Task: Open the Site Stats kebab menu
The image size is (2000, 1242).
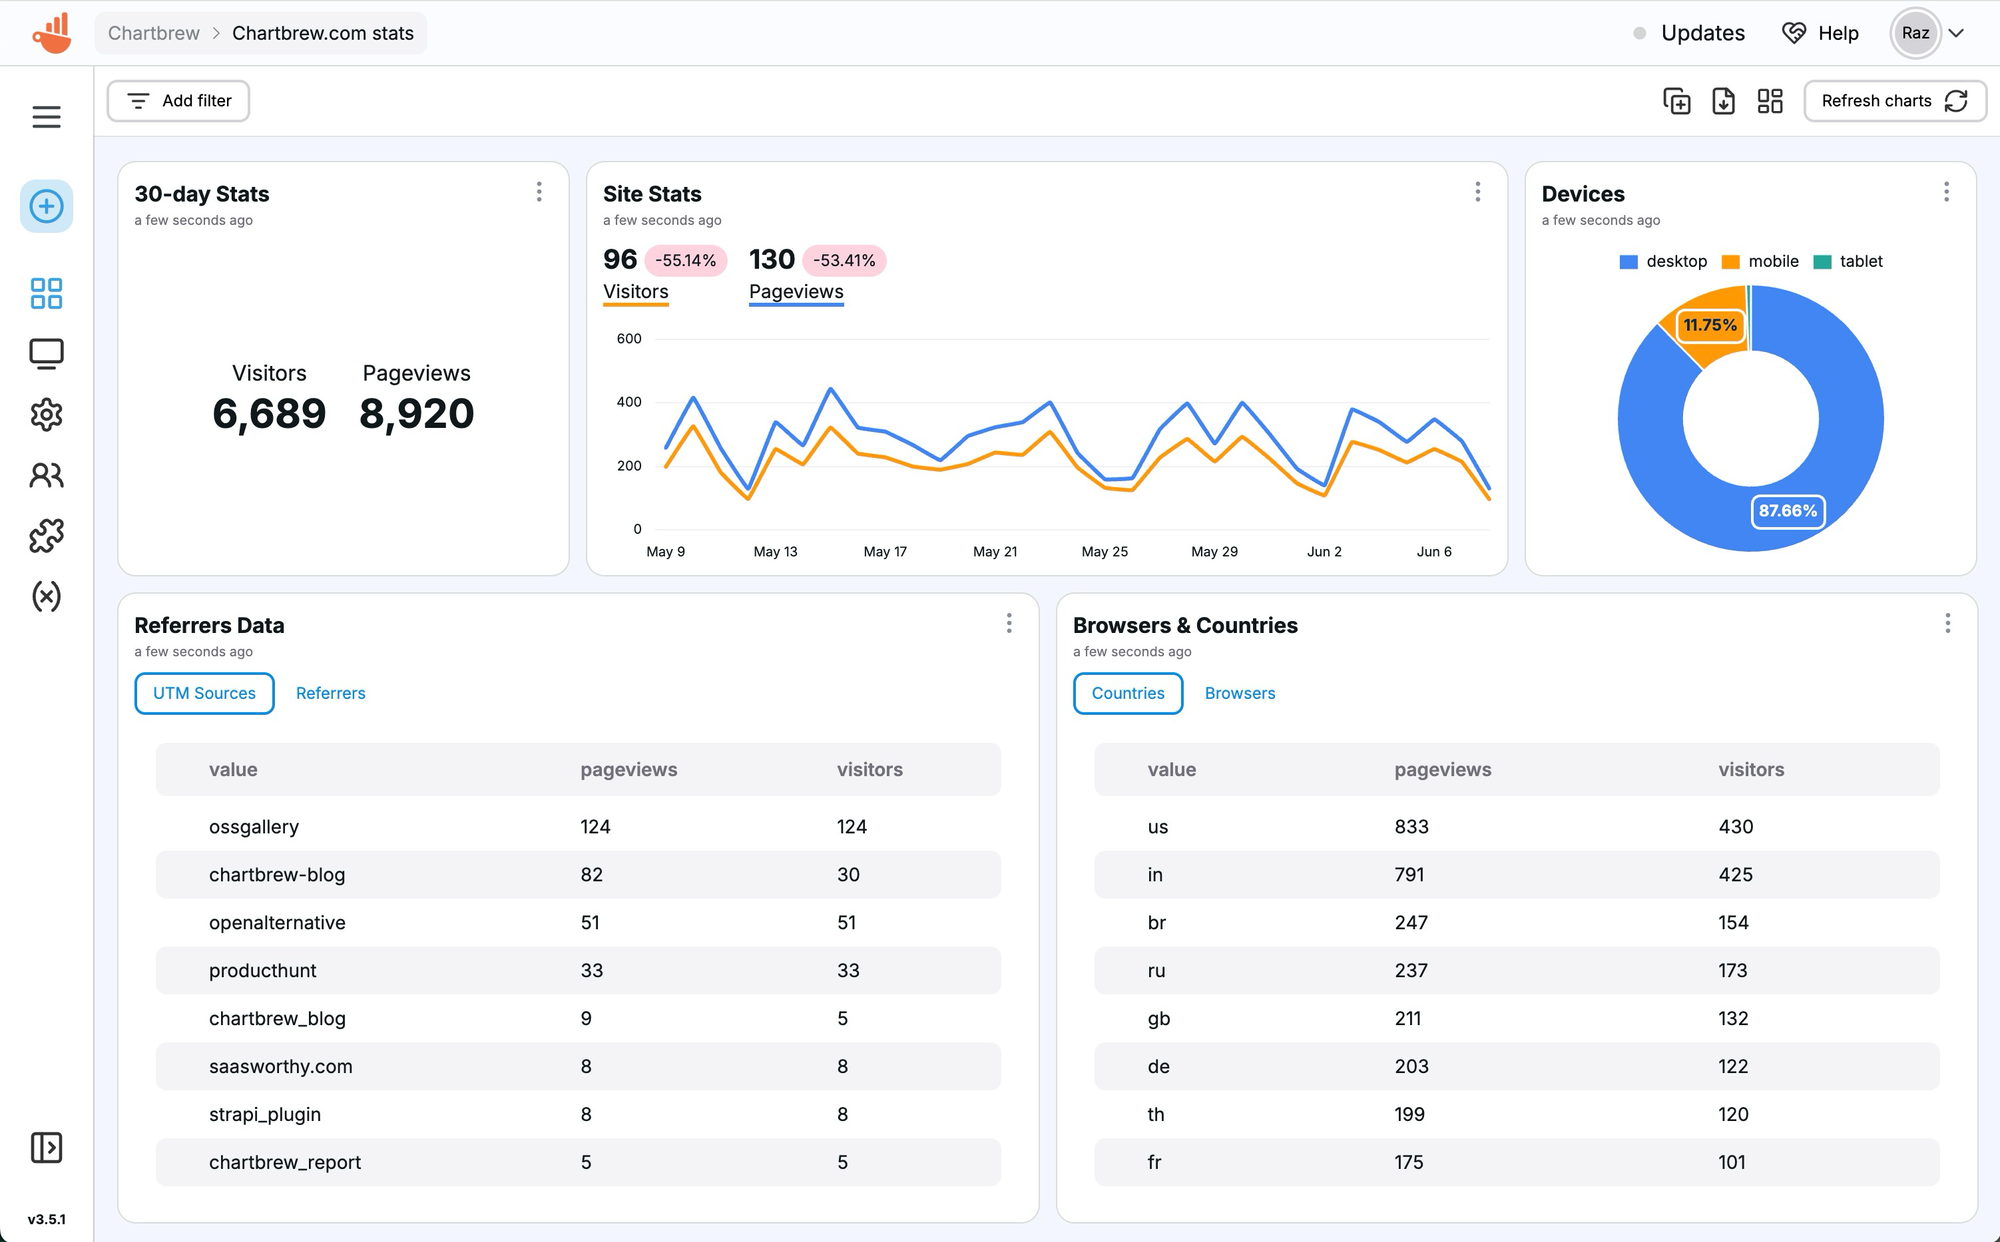Action: pos(1478,191)
